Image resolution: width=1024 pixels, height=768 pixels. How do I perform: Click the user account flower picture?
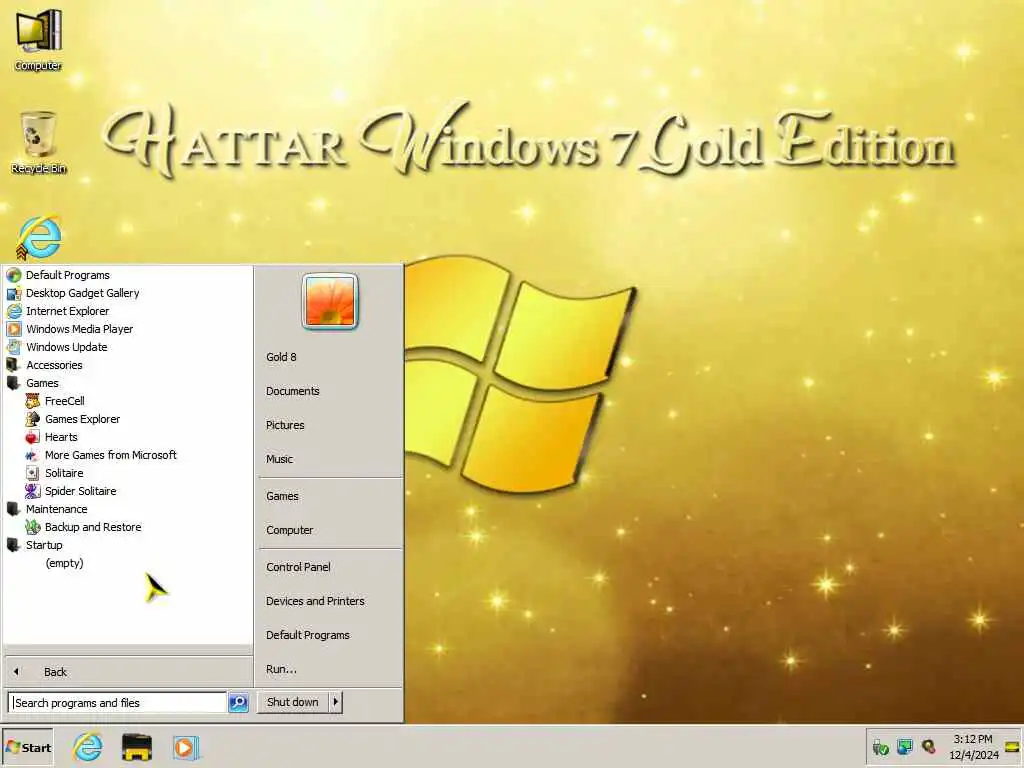click(330, 301)
